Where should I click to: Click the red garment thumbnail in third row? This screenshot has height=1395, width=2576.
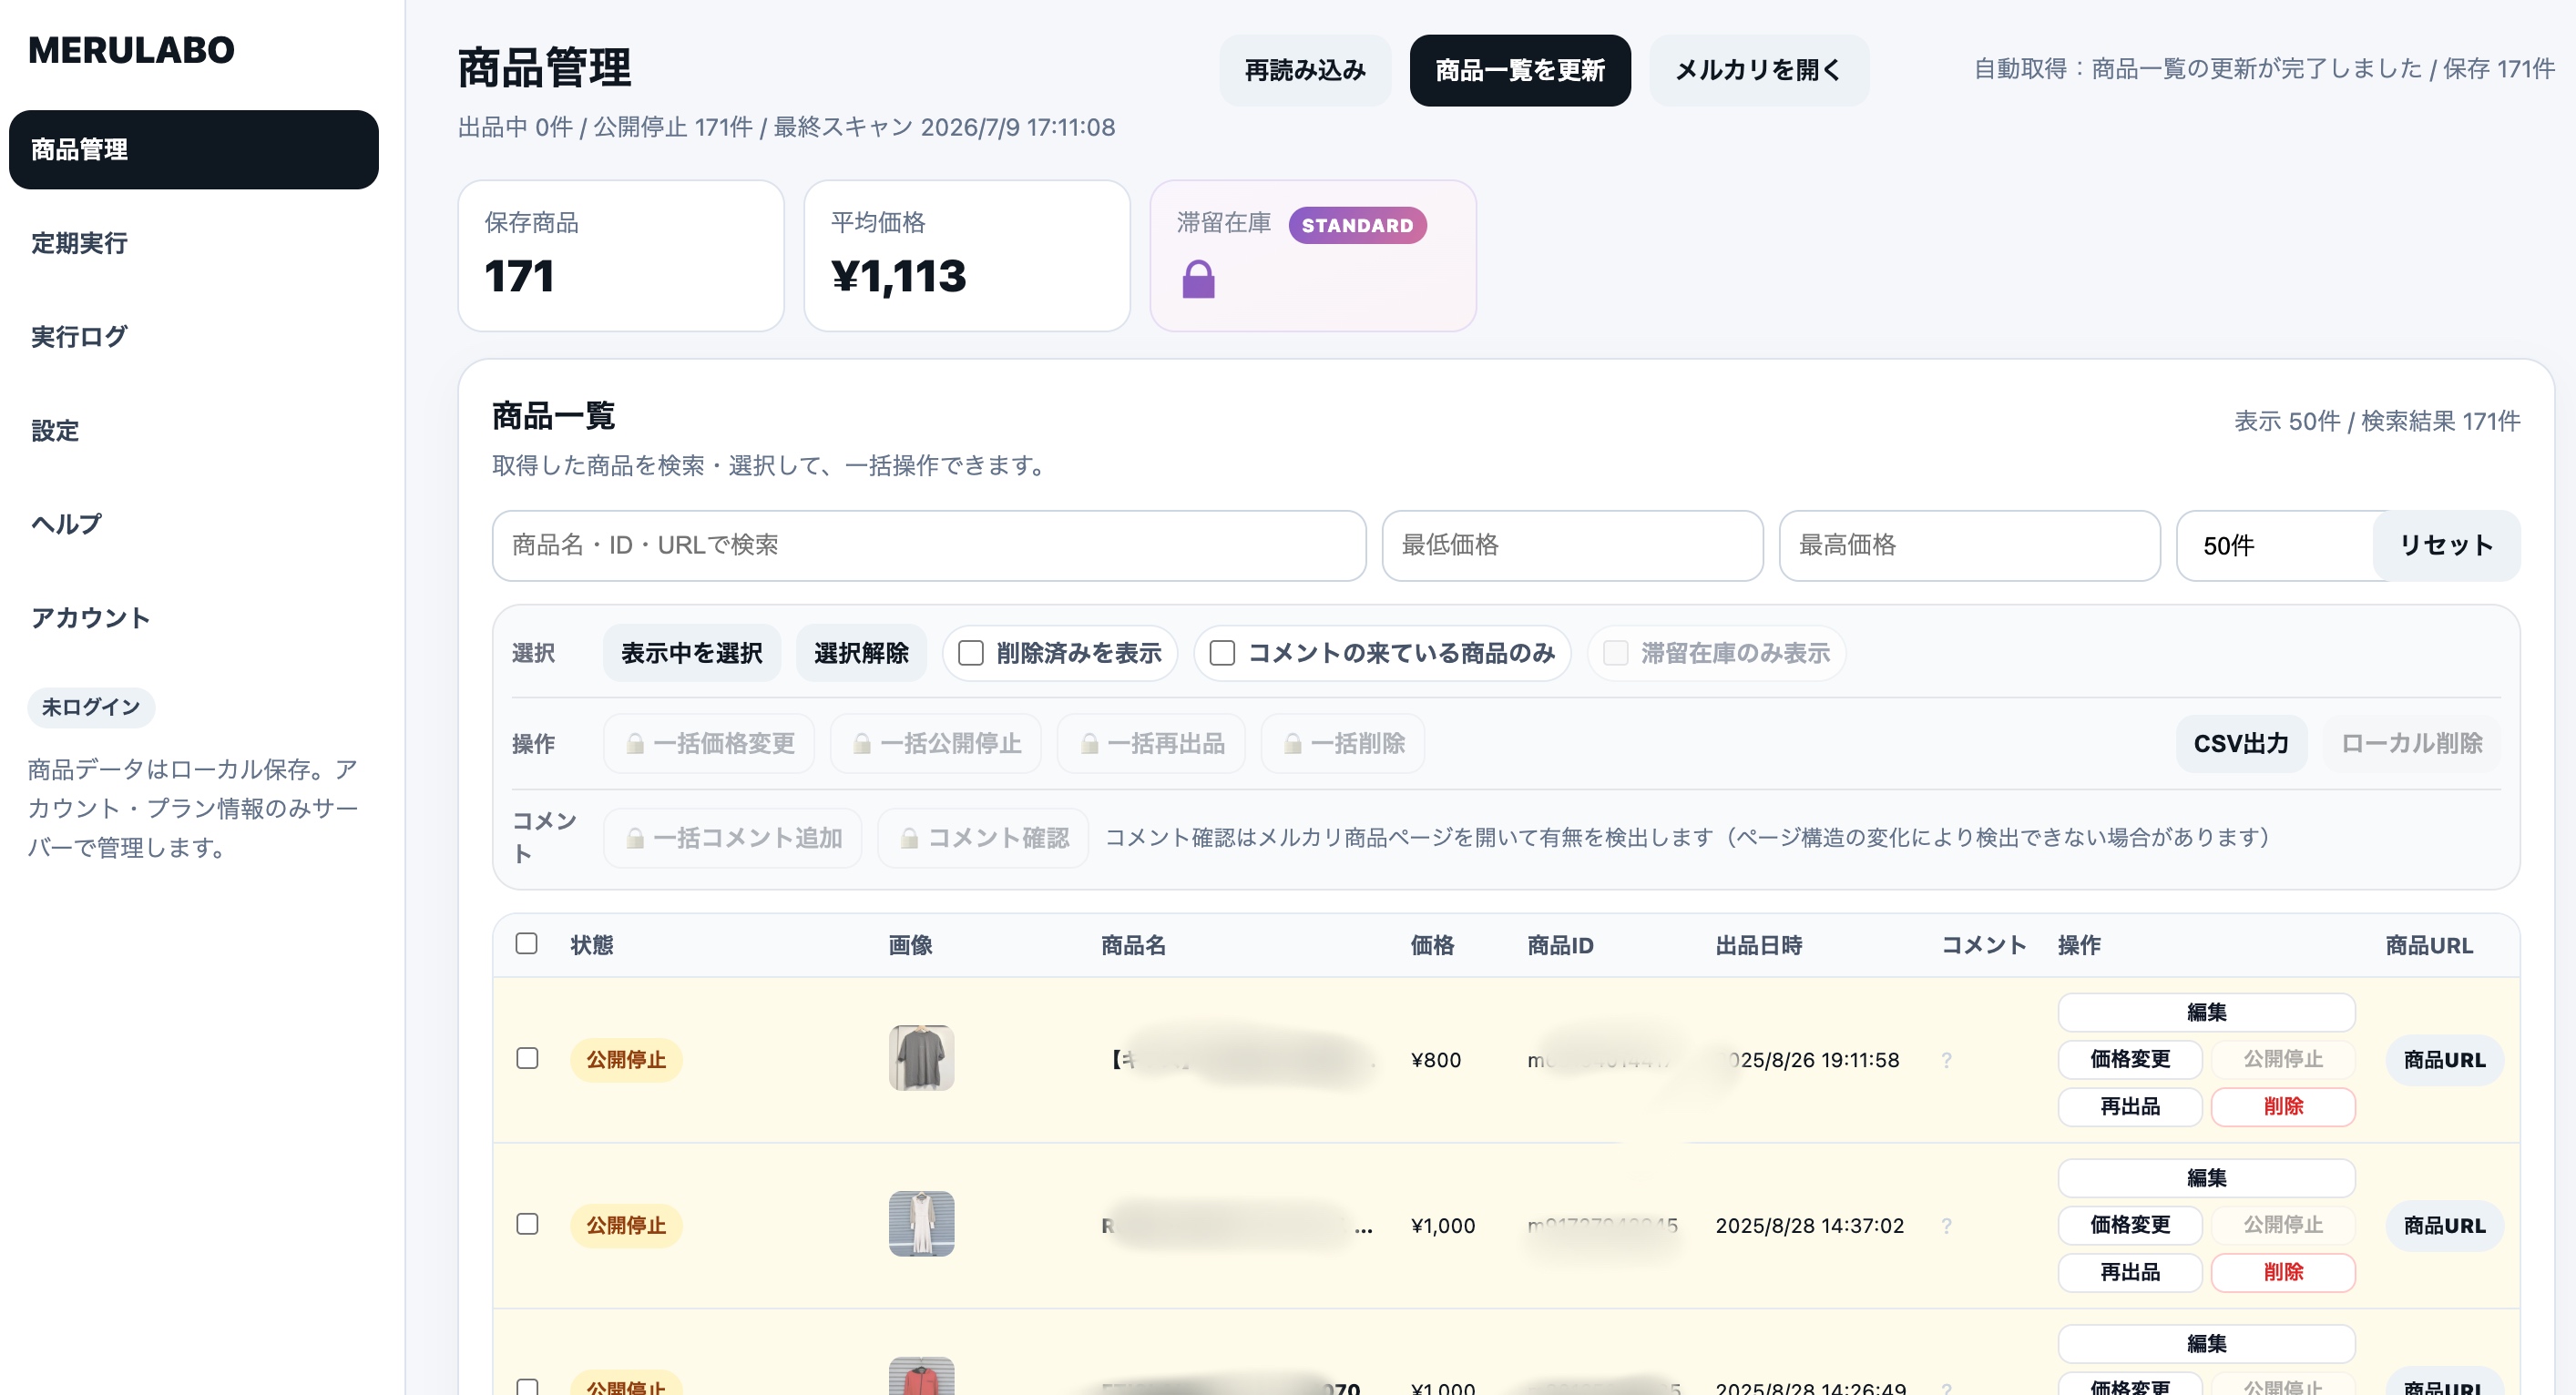click(921, 1376)
